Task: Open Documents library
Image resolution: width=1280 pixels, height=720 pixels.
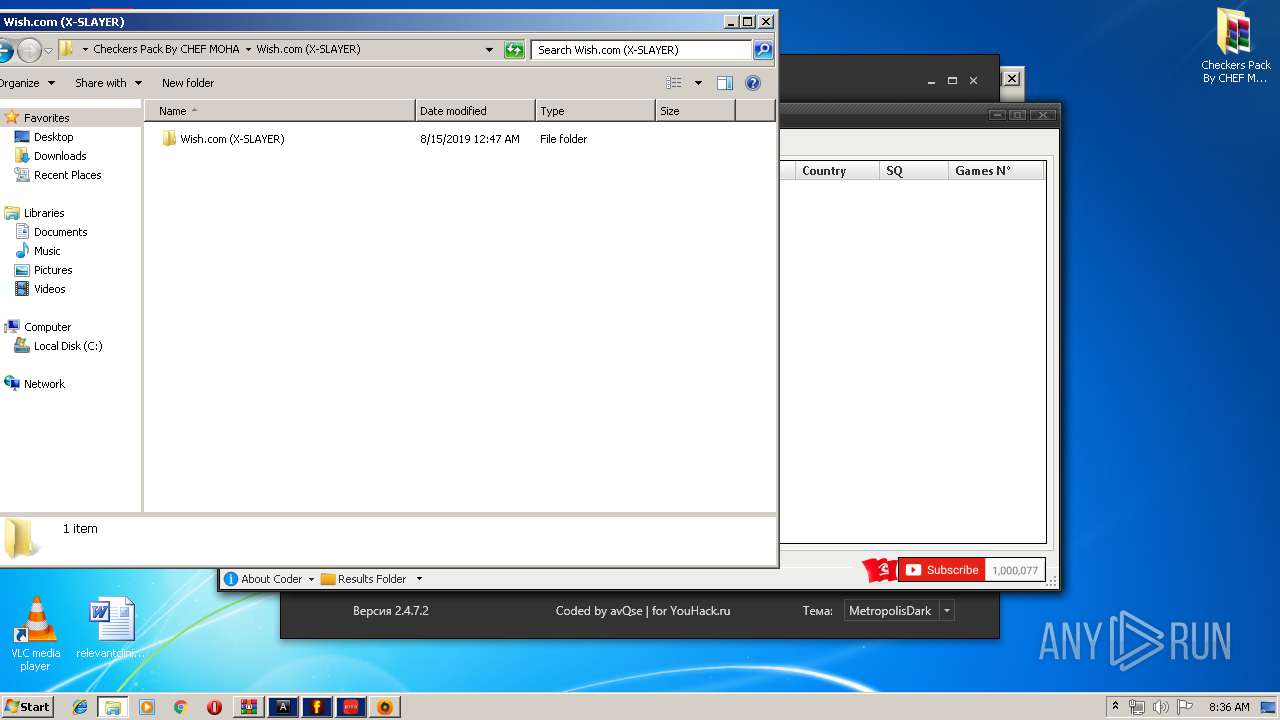Action: pyautogui.click(x=60, y=232)
